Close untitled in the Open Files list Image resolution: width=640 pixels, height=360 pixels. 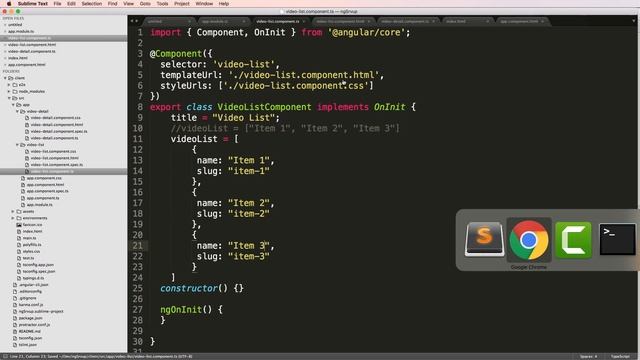(5, 24)
